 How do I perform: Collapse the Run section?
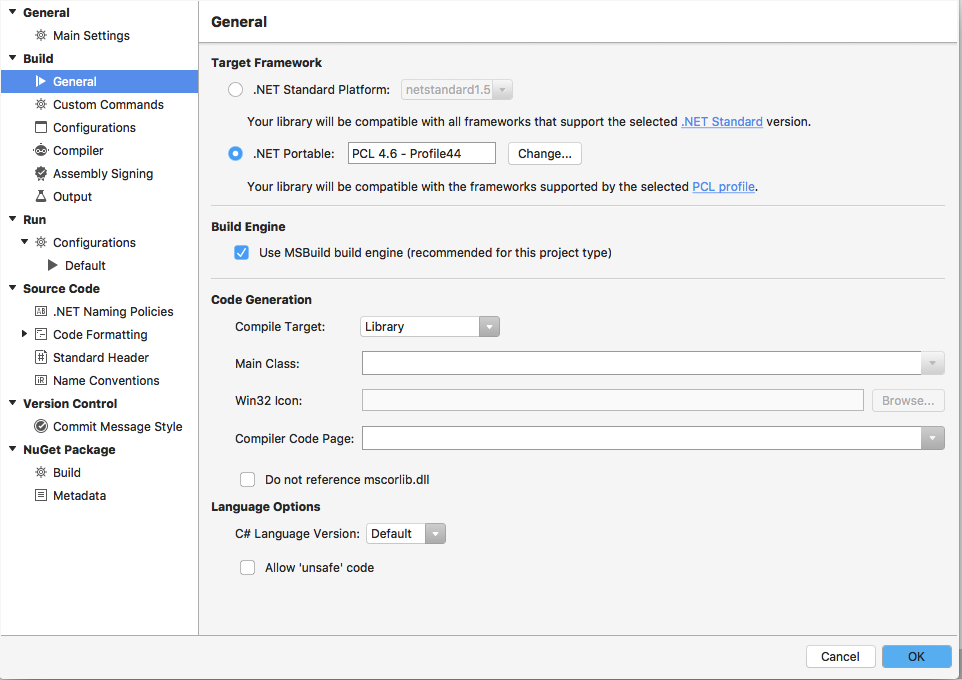pyautogui.click(x=10, y=219)
